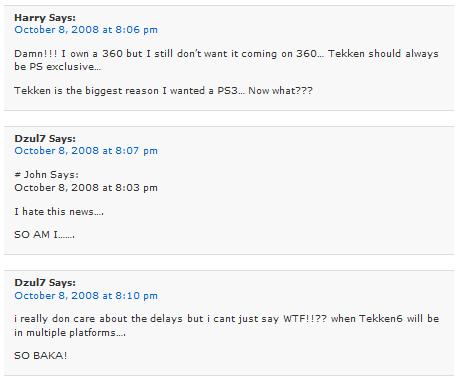Viewport: 461px width, 381px height.
Task: Open Dzul7's 8:10 pm comment timestamp link
Action: (86, 296)
